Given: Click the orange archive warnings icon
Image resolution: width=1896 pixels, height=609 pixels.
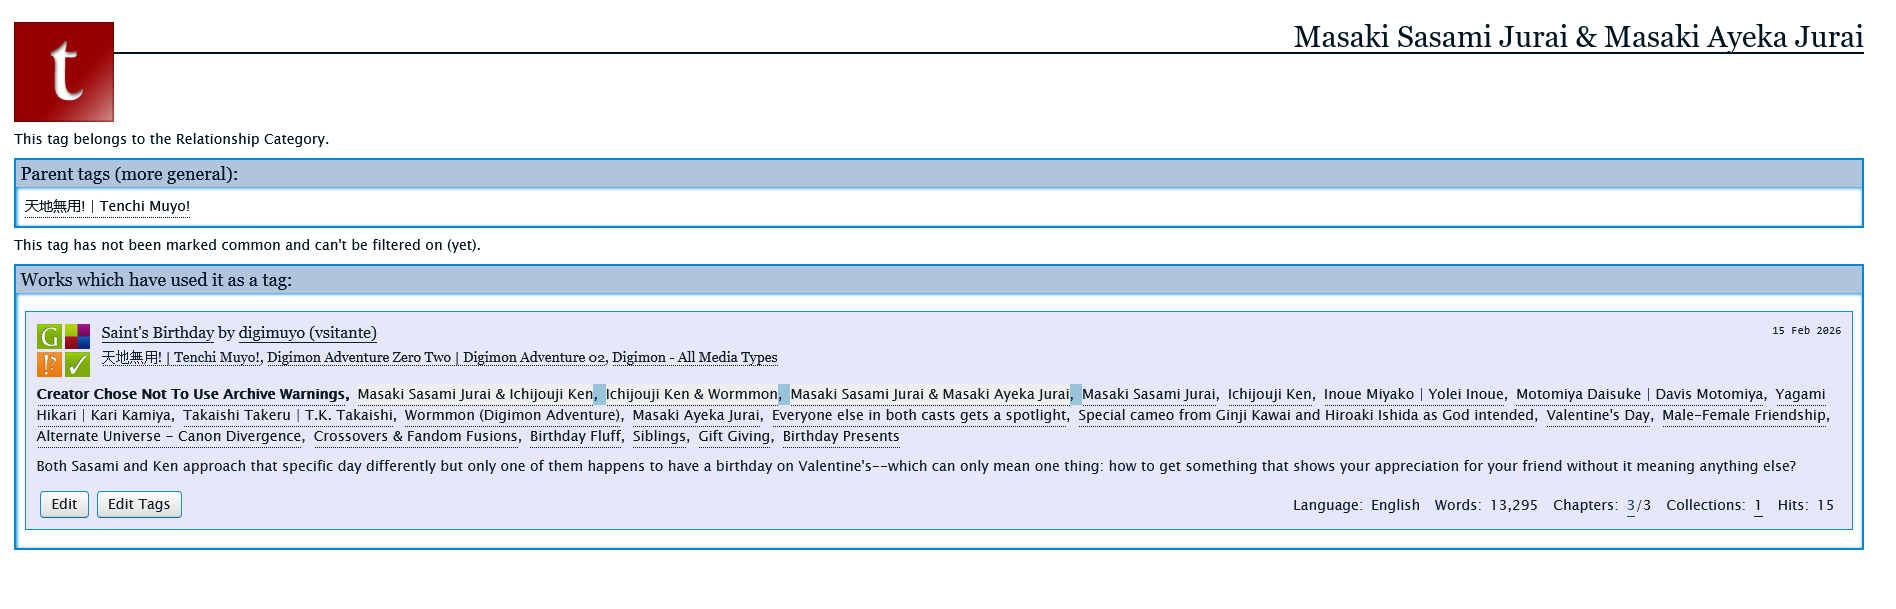Looking at the screenshot, I should point(50,364).
